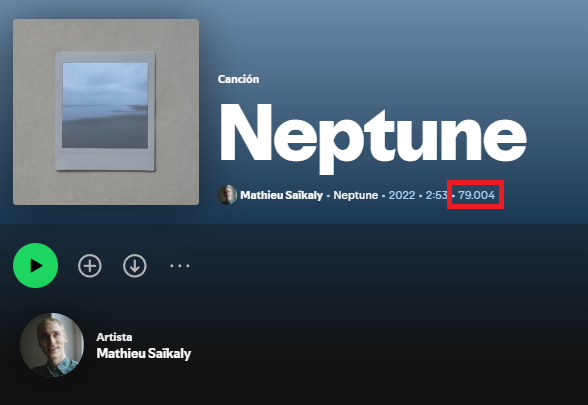Click the Canción type label

pos(238,79)
